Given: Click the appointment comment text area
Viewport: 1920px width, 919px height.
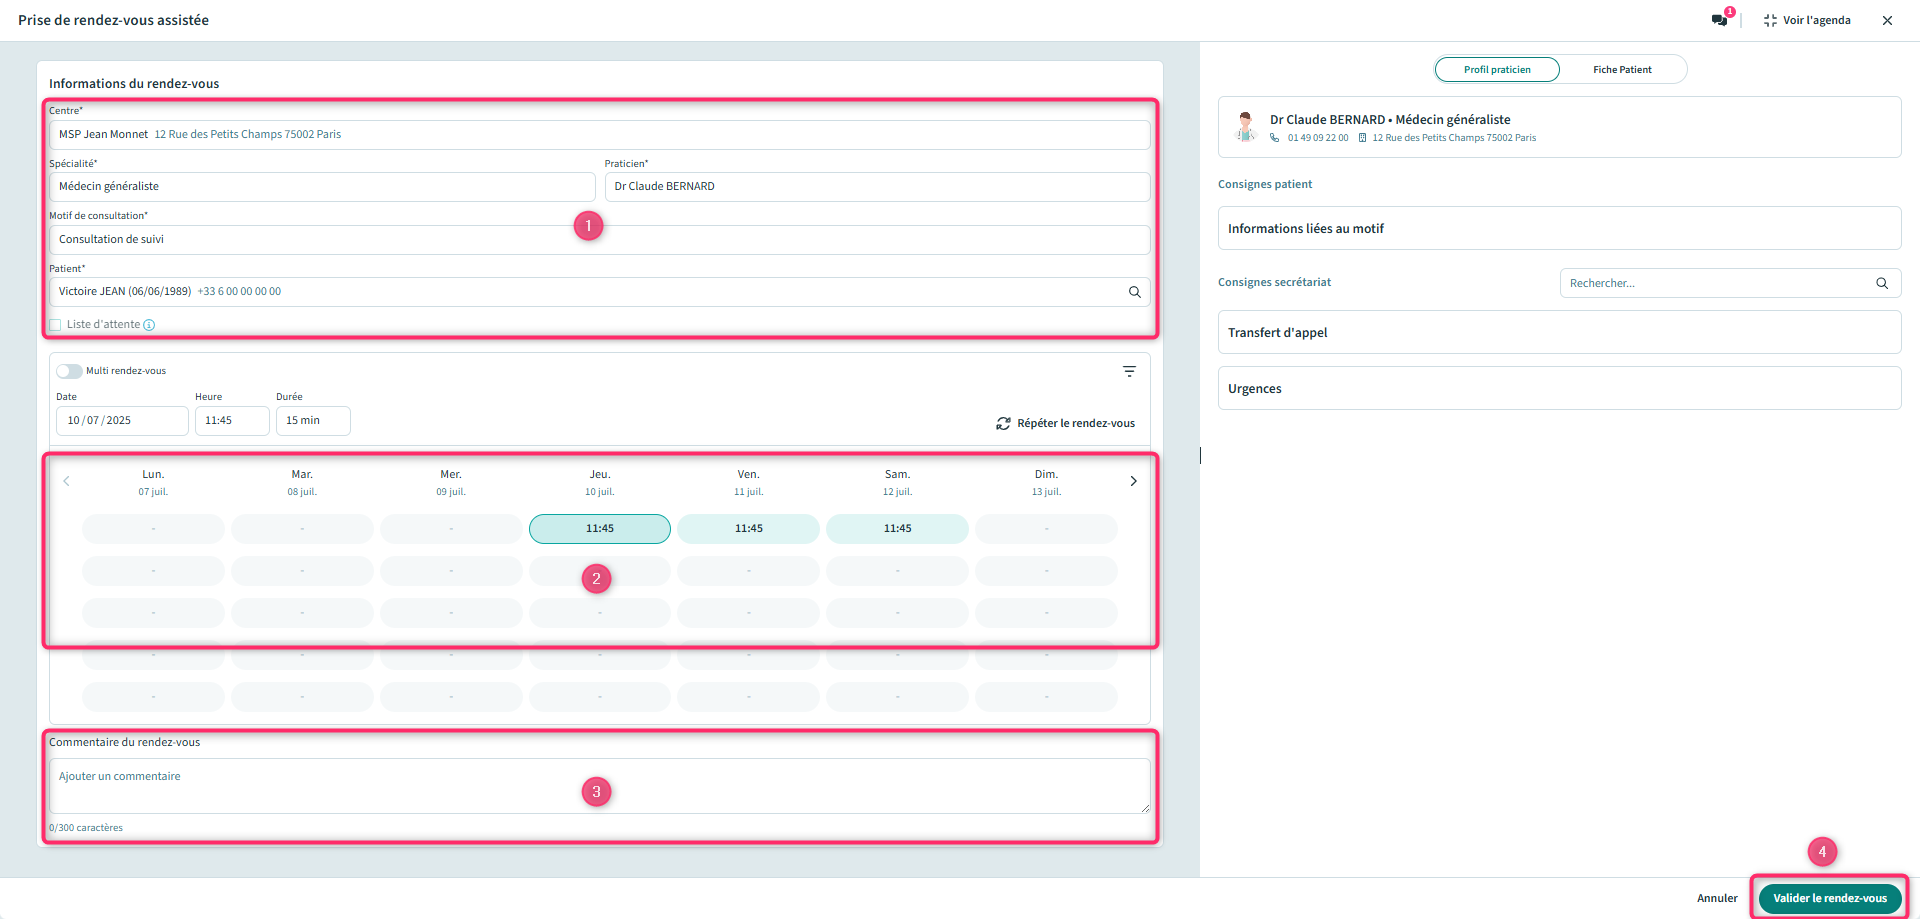Looking at the screenshot, I should (599, 786).
